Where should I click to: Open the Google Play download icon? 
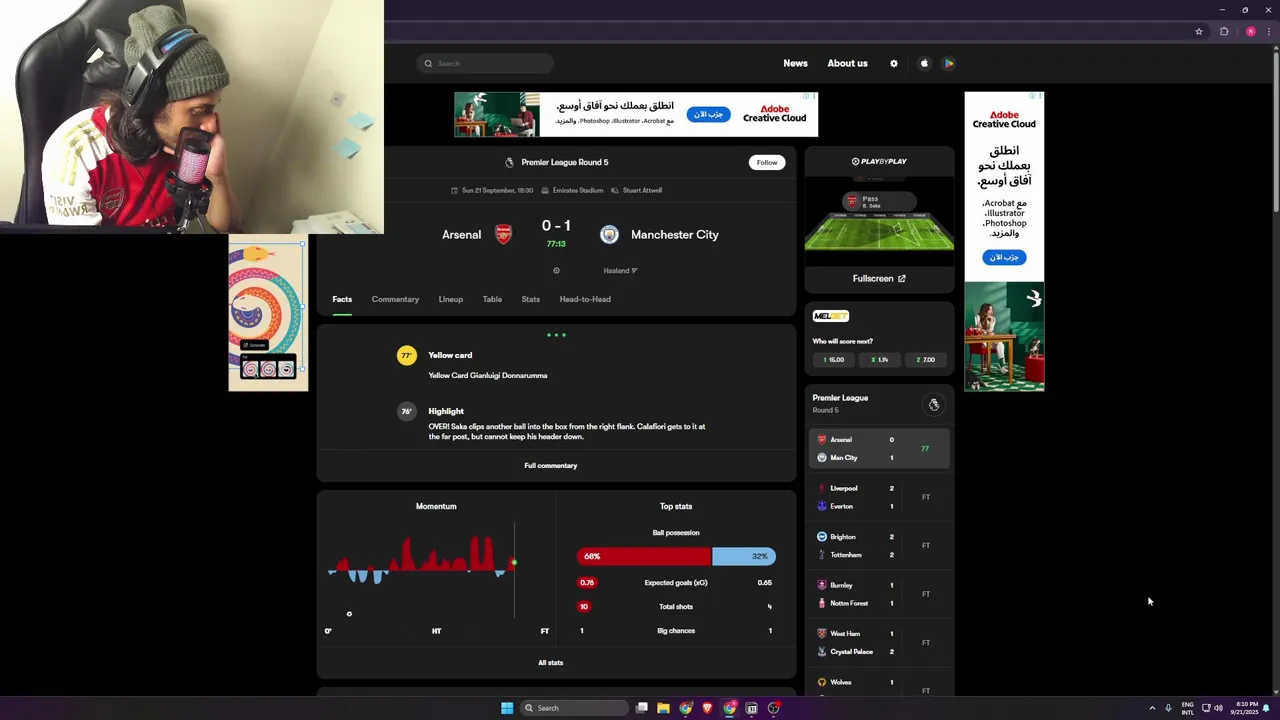click(949, 63)
